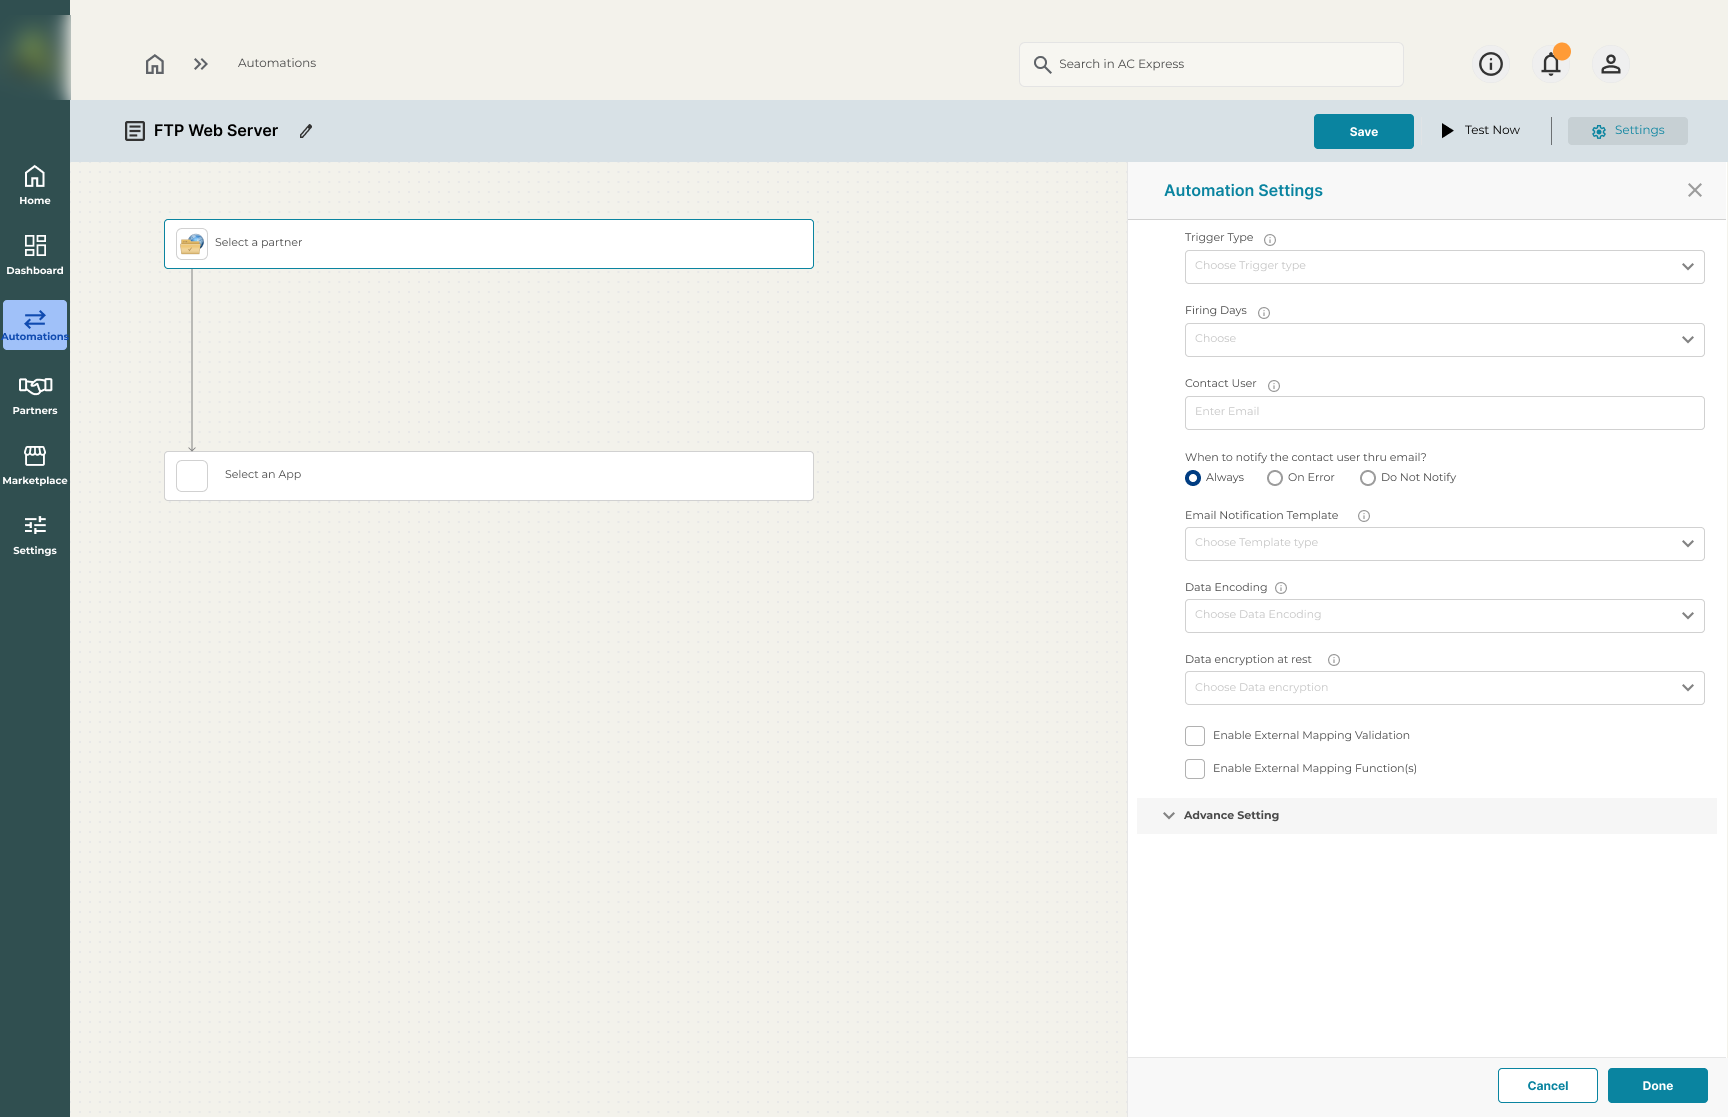Open the user profile icon
The image size is (1728, 1117).
point(1610,64)
